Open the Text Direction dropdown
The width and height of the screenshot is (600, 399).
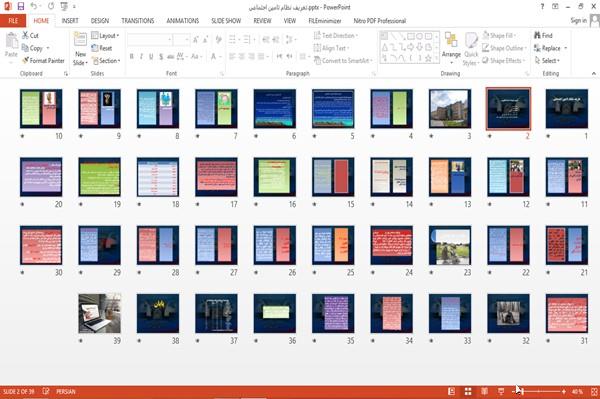tap(336, 36)
